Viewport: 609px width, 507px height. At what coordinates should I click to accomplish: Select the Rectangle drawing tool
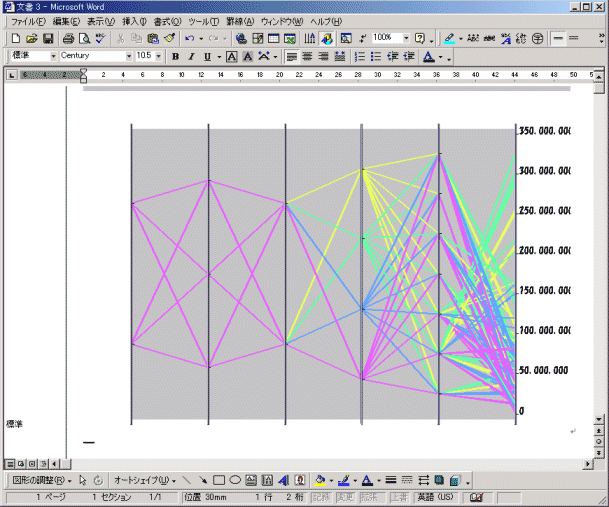[x=219, y=480]
